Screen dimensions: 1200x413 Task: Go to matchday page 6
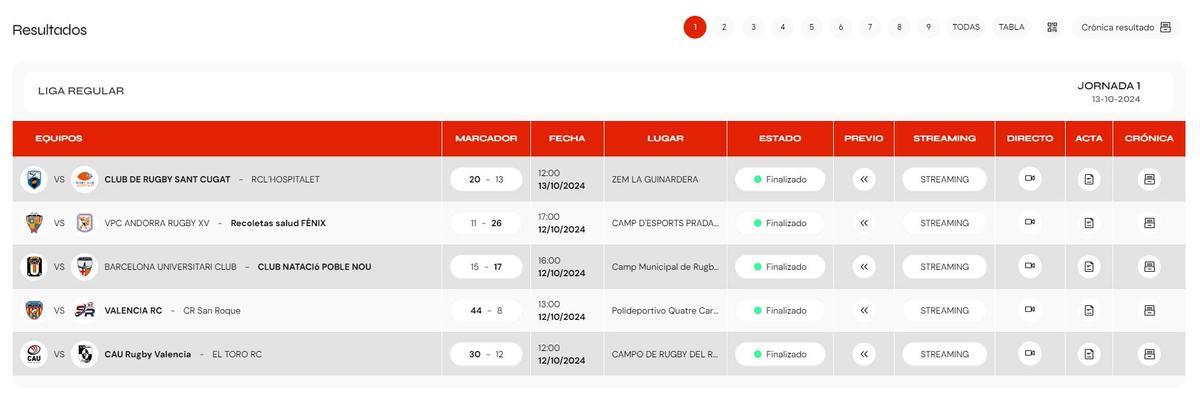click(x=841, y=27)
